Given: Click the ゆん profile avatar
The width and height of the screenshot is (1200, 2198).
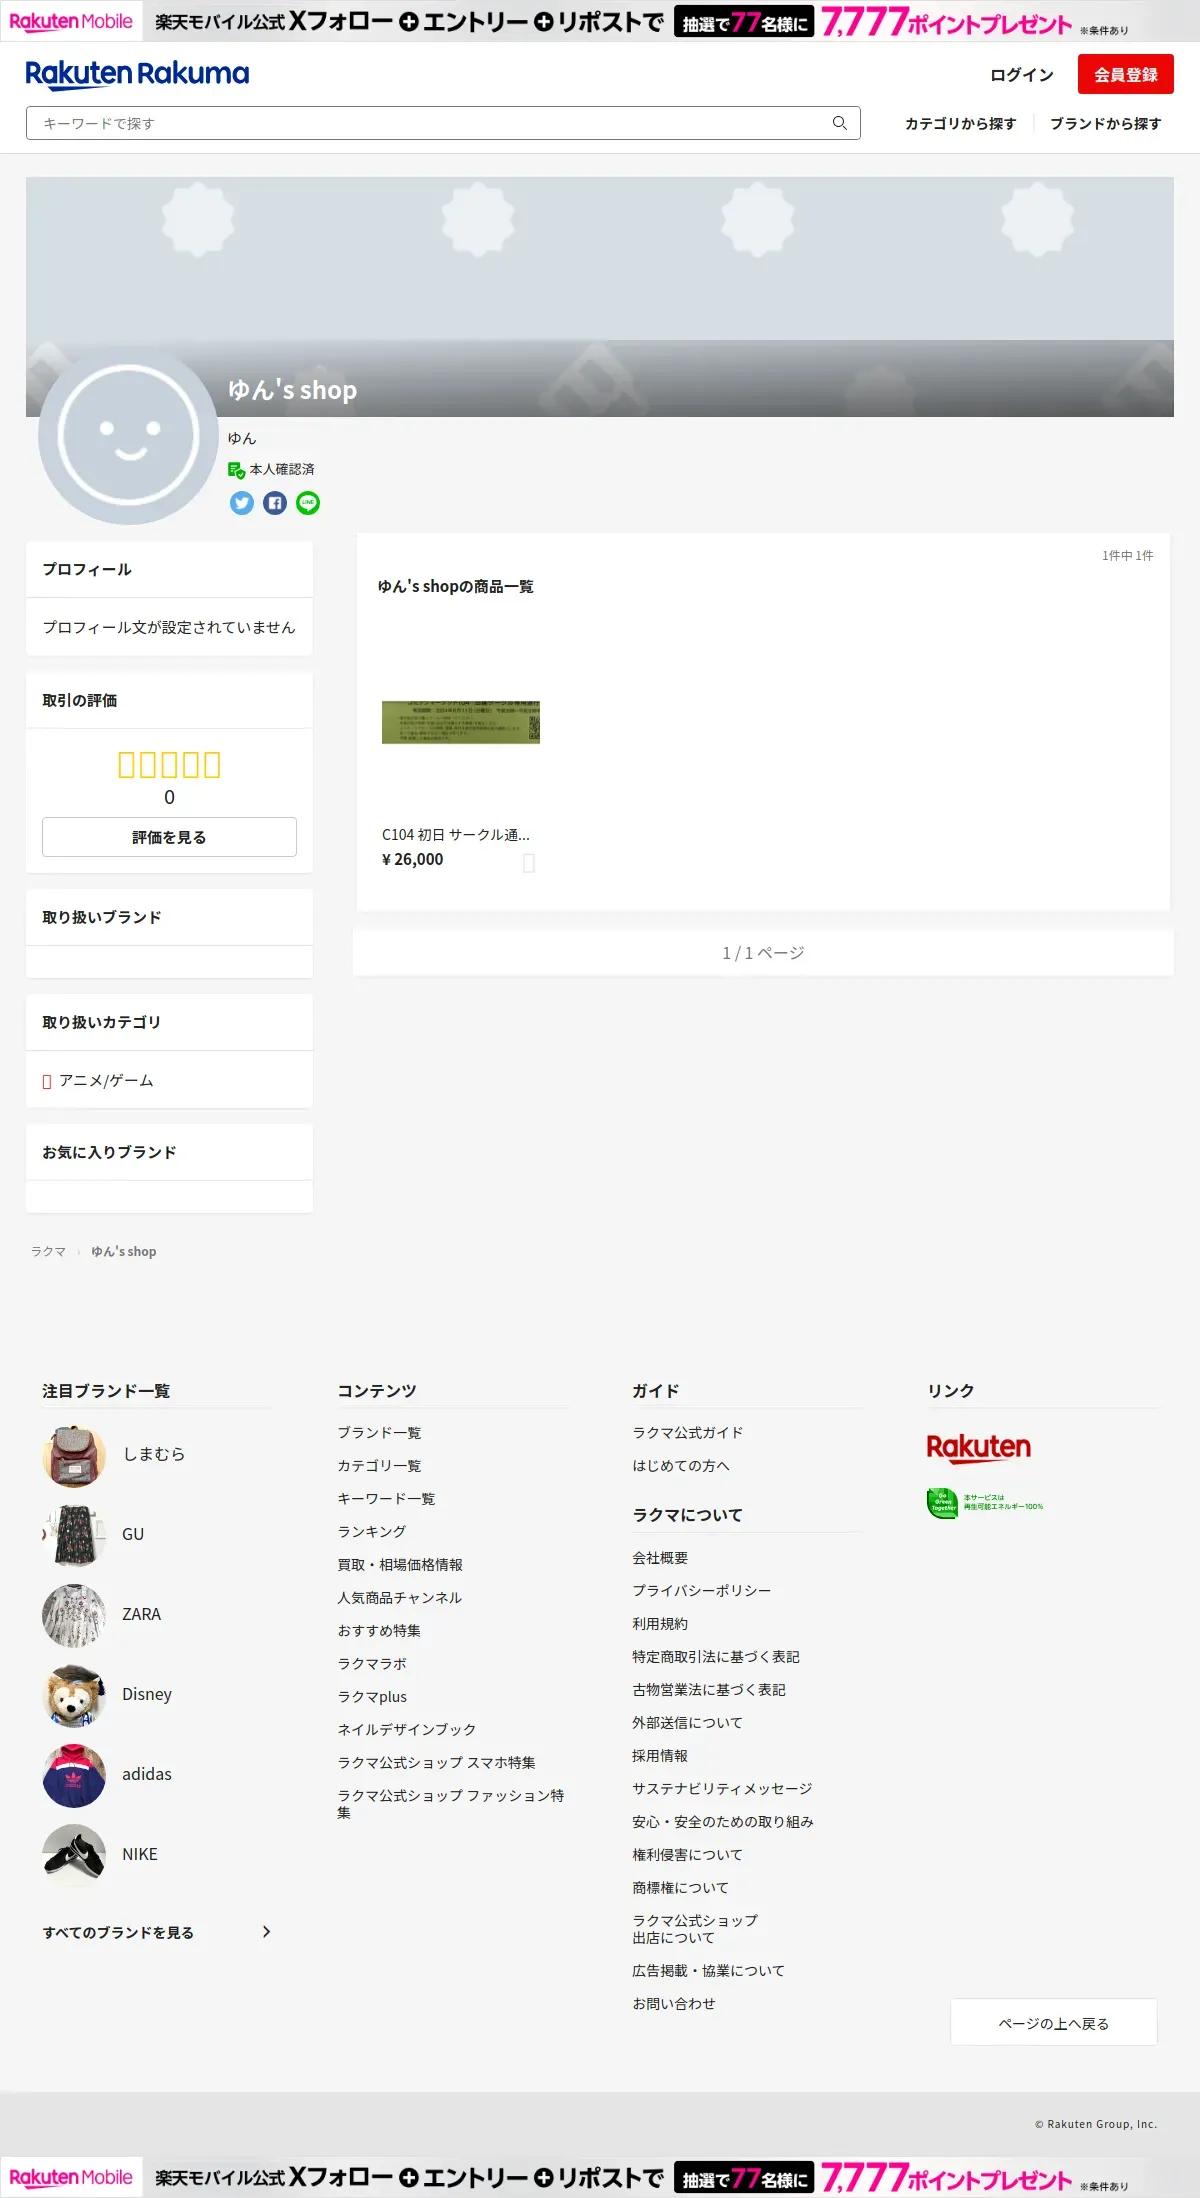Looking at the screenshot, I should [128, 435].
